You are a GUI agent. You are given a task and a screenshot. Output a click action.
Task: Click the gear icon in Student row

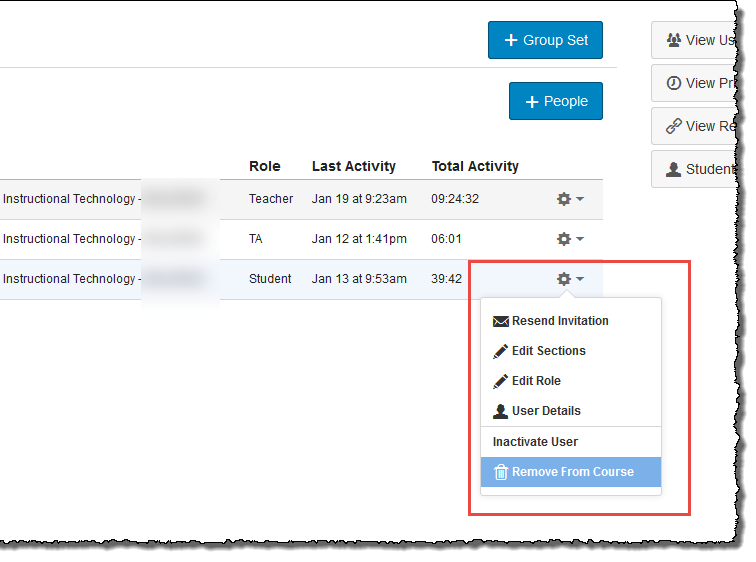coord(564,279)
